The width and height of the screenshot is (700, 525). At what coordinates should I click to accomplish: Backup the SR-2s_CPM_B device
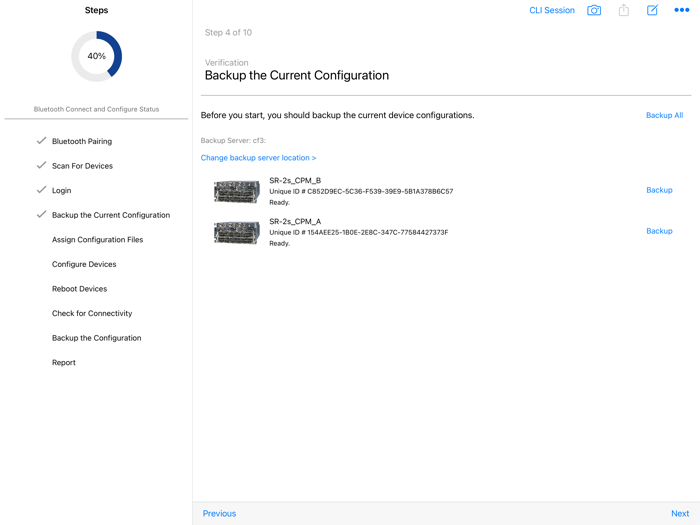coord(659,190)
